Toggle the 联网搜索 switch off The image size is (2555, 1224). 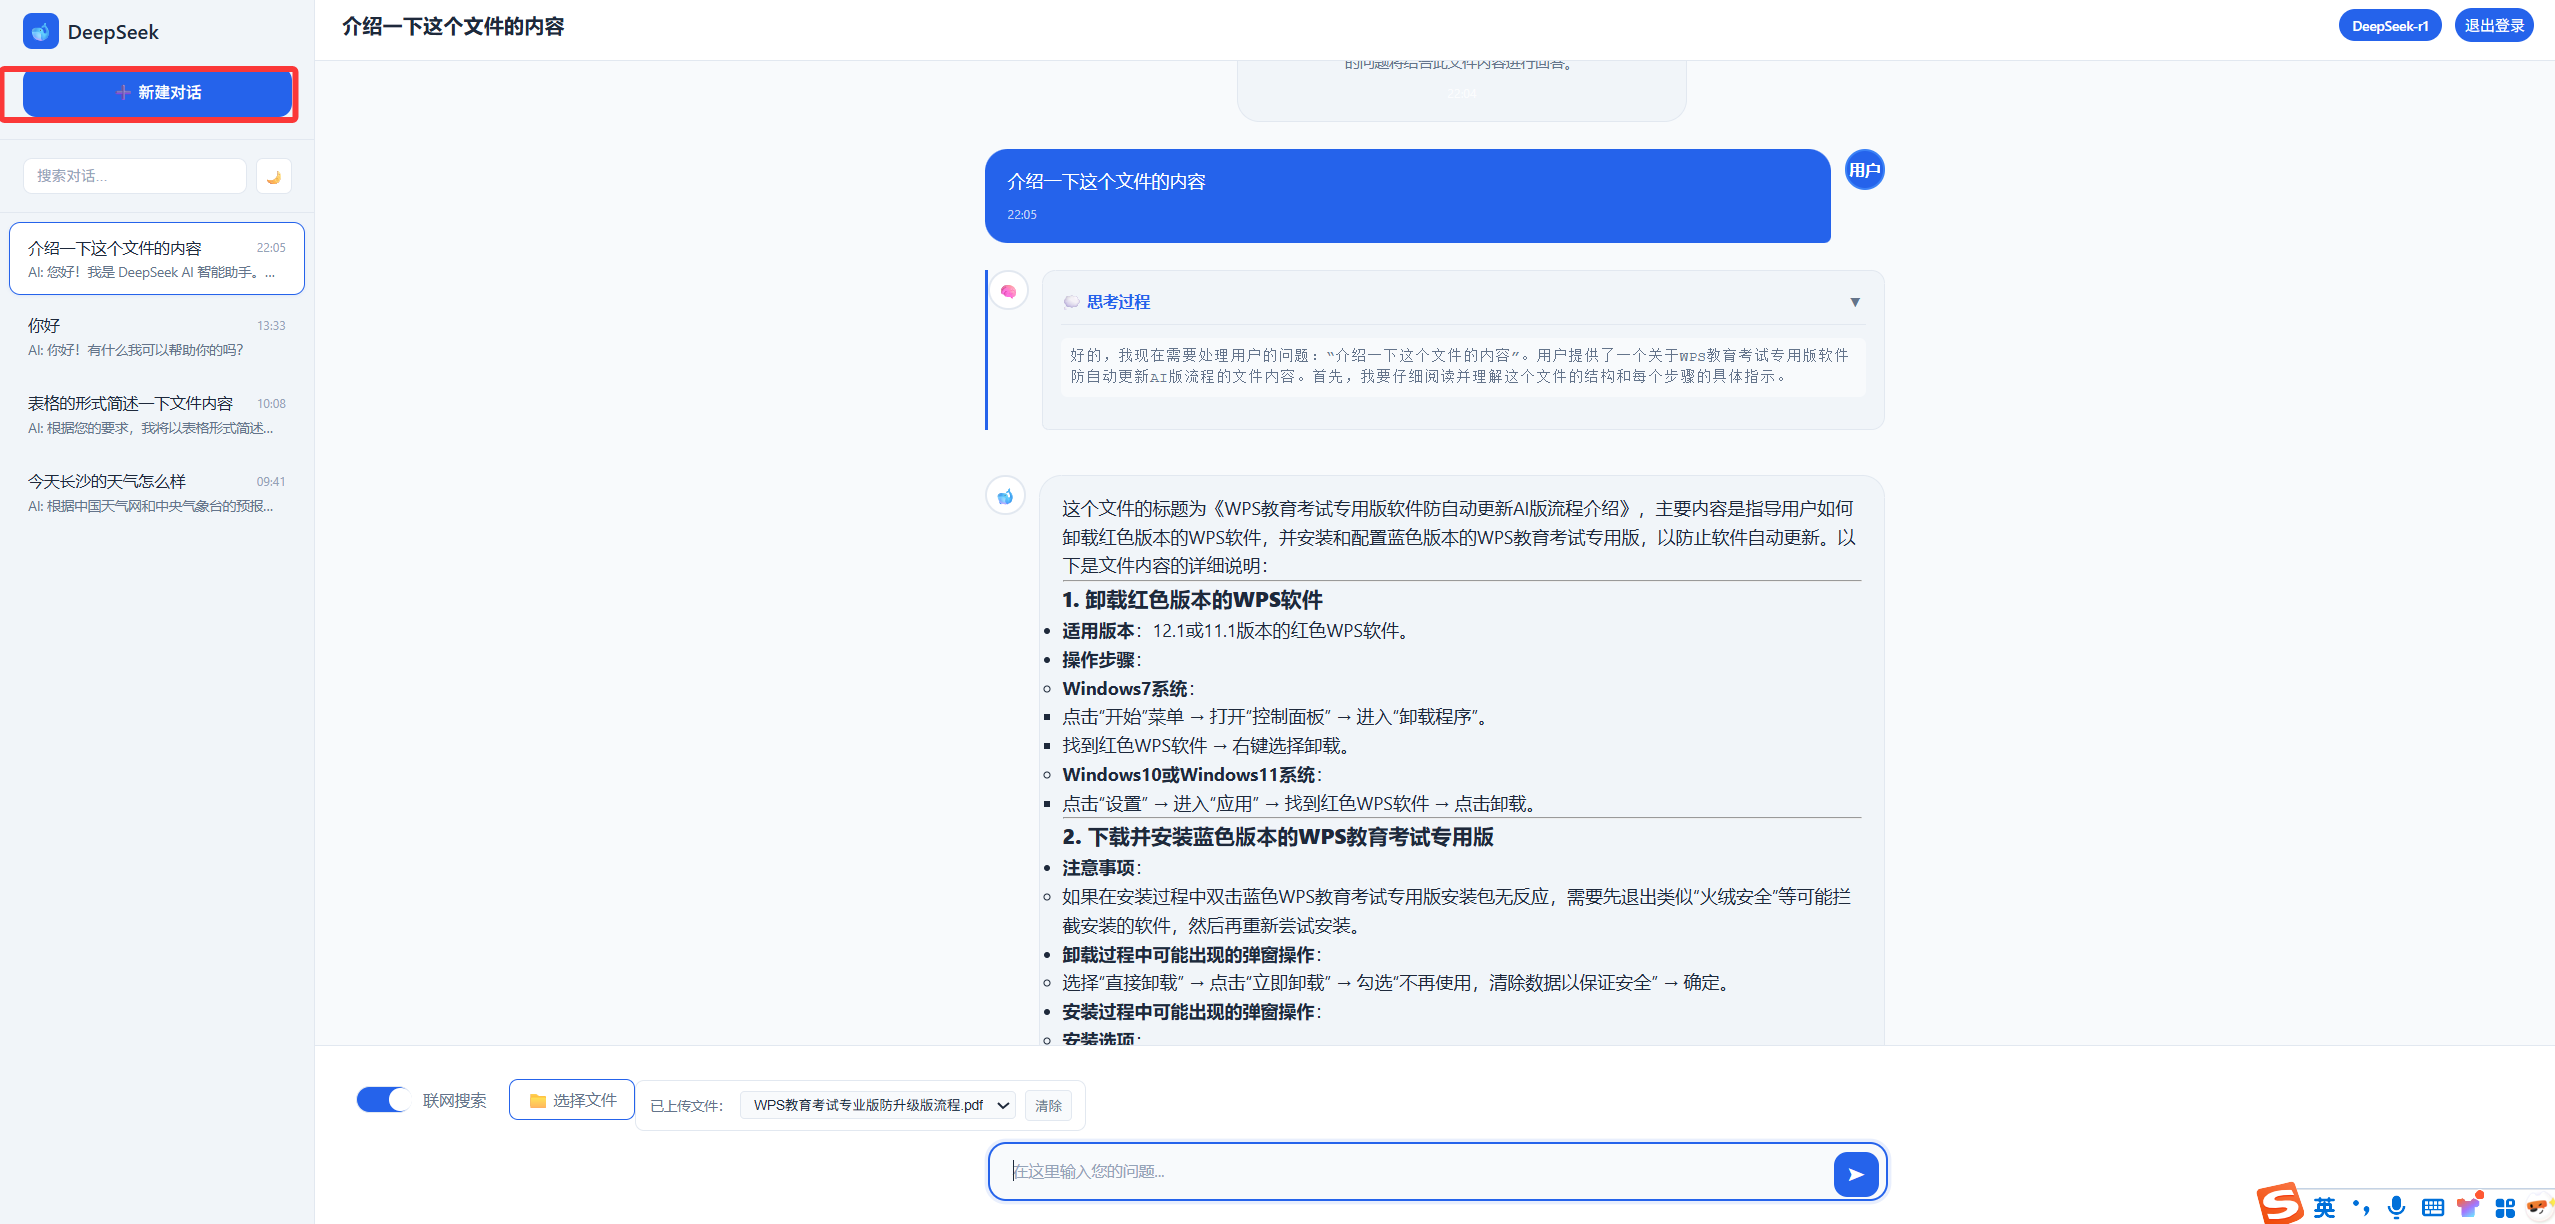pos(383,1100)
